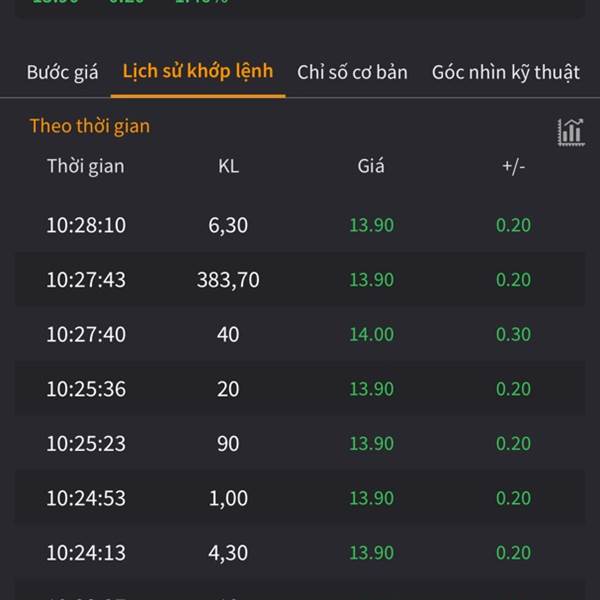Viewport: 600px width, 600px height.
Task: Select the 10:27:43 trade row
Action: [300, 279]
